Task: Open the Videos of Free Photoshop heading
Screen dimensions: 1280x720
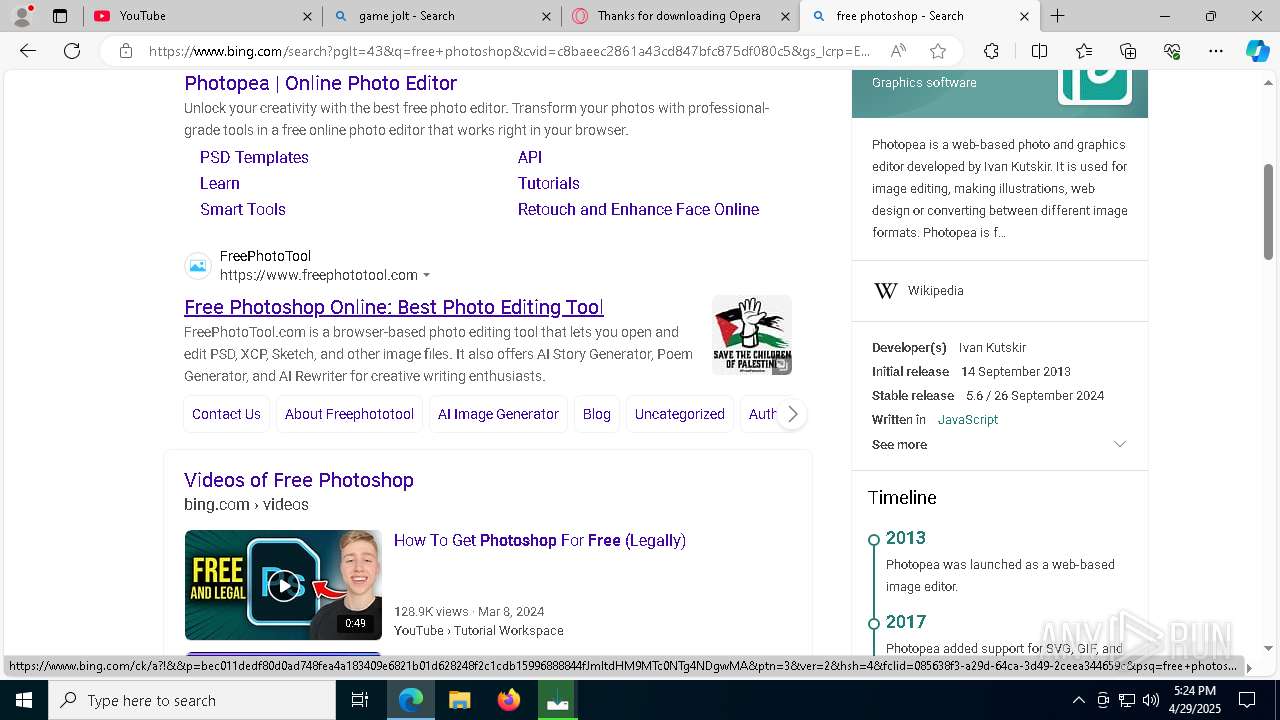Action: click(299, 480)
